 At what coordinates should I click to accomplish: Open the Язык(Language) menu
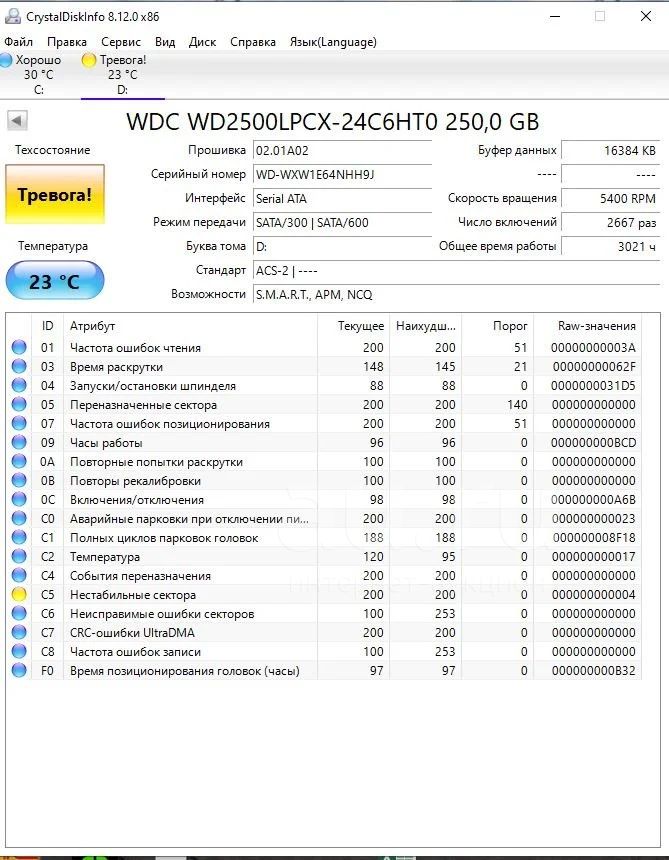tap(333, 42)
